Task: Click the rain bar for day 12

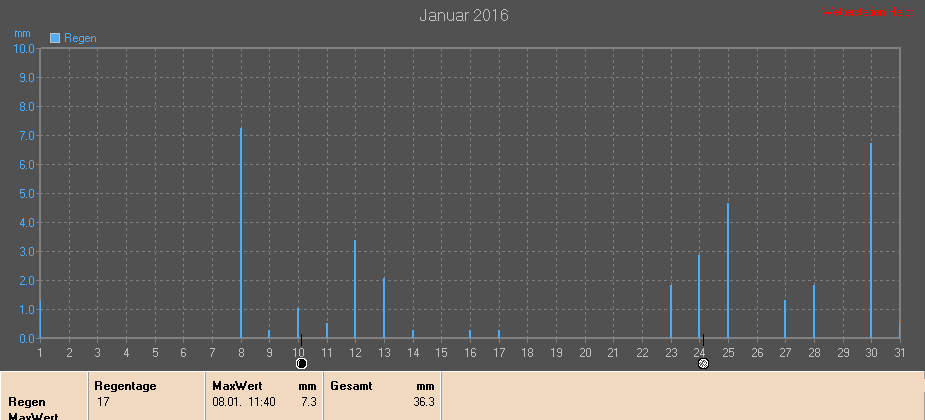Action: tap(355, 288)
